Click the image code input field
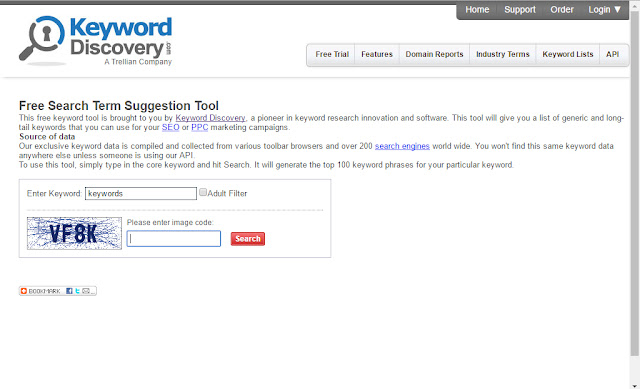The height and width of the screenshot is (389, 640). click(173, 239)
